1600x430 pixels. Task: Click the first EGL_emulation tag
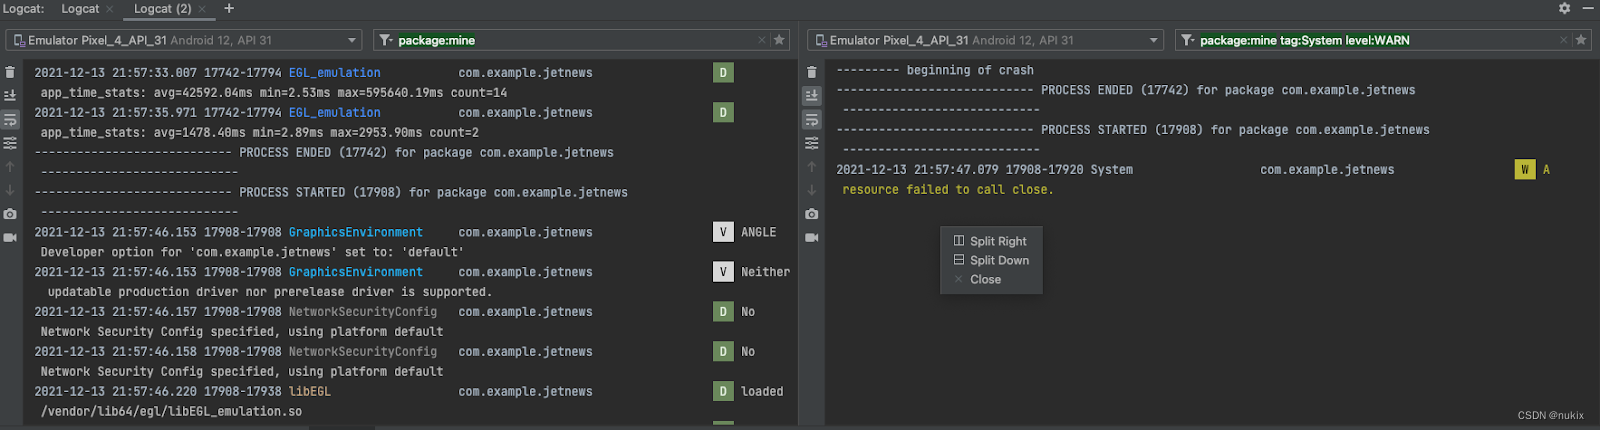click(x=334, y=73)
